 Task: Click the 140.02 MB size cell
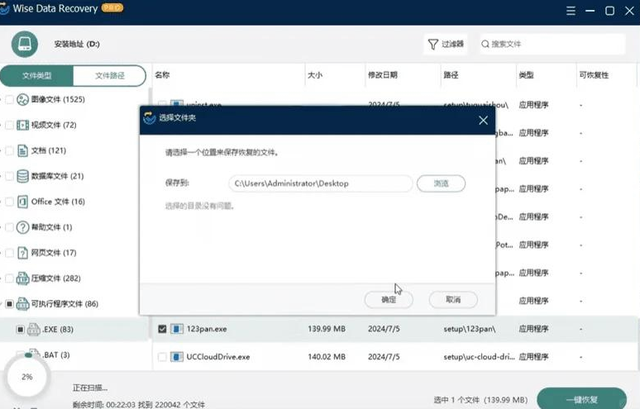[x=327, y=357]
